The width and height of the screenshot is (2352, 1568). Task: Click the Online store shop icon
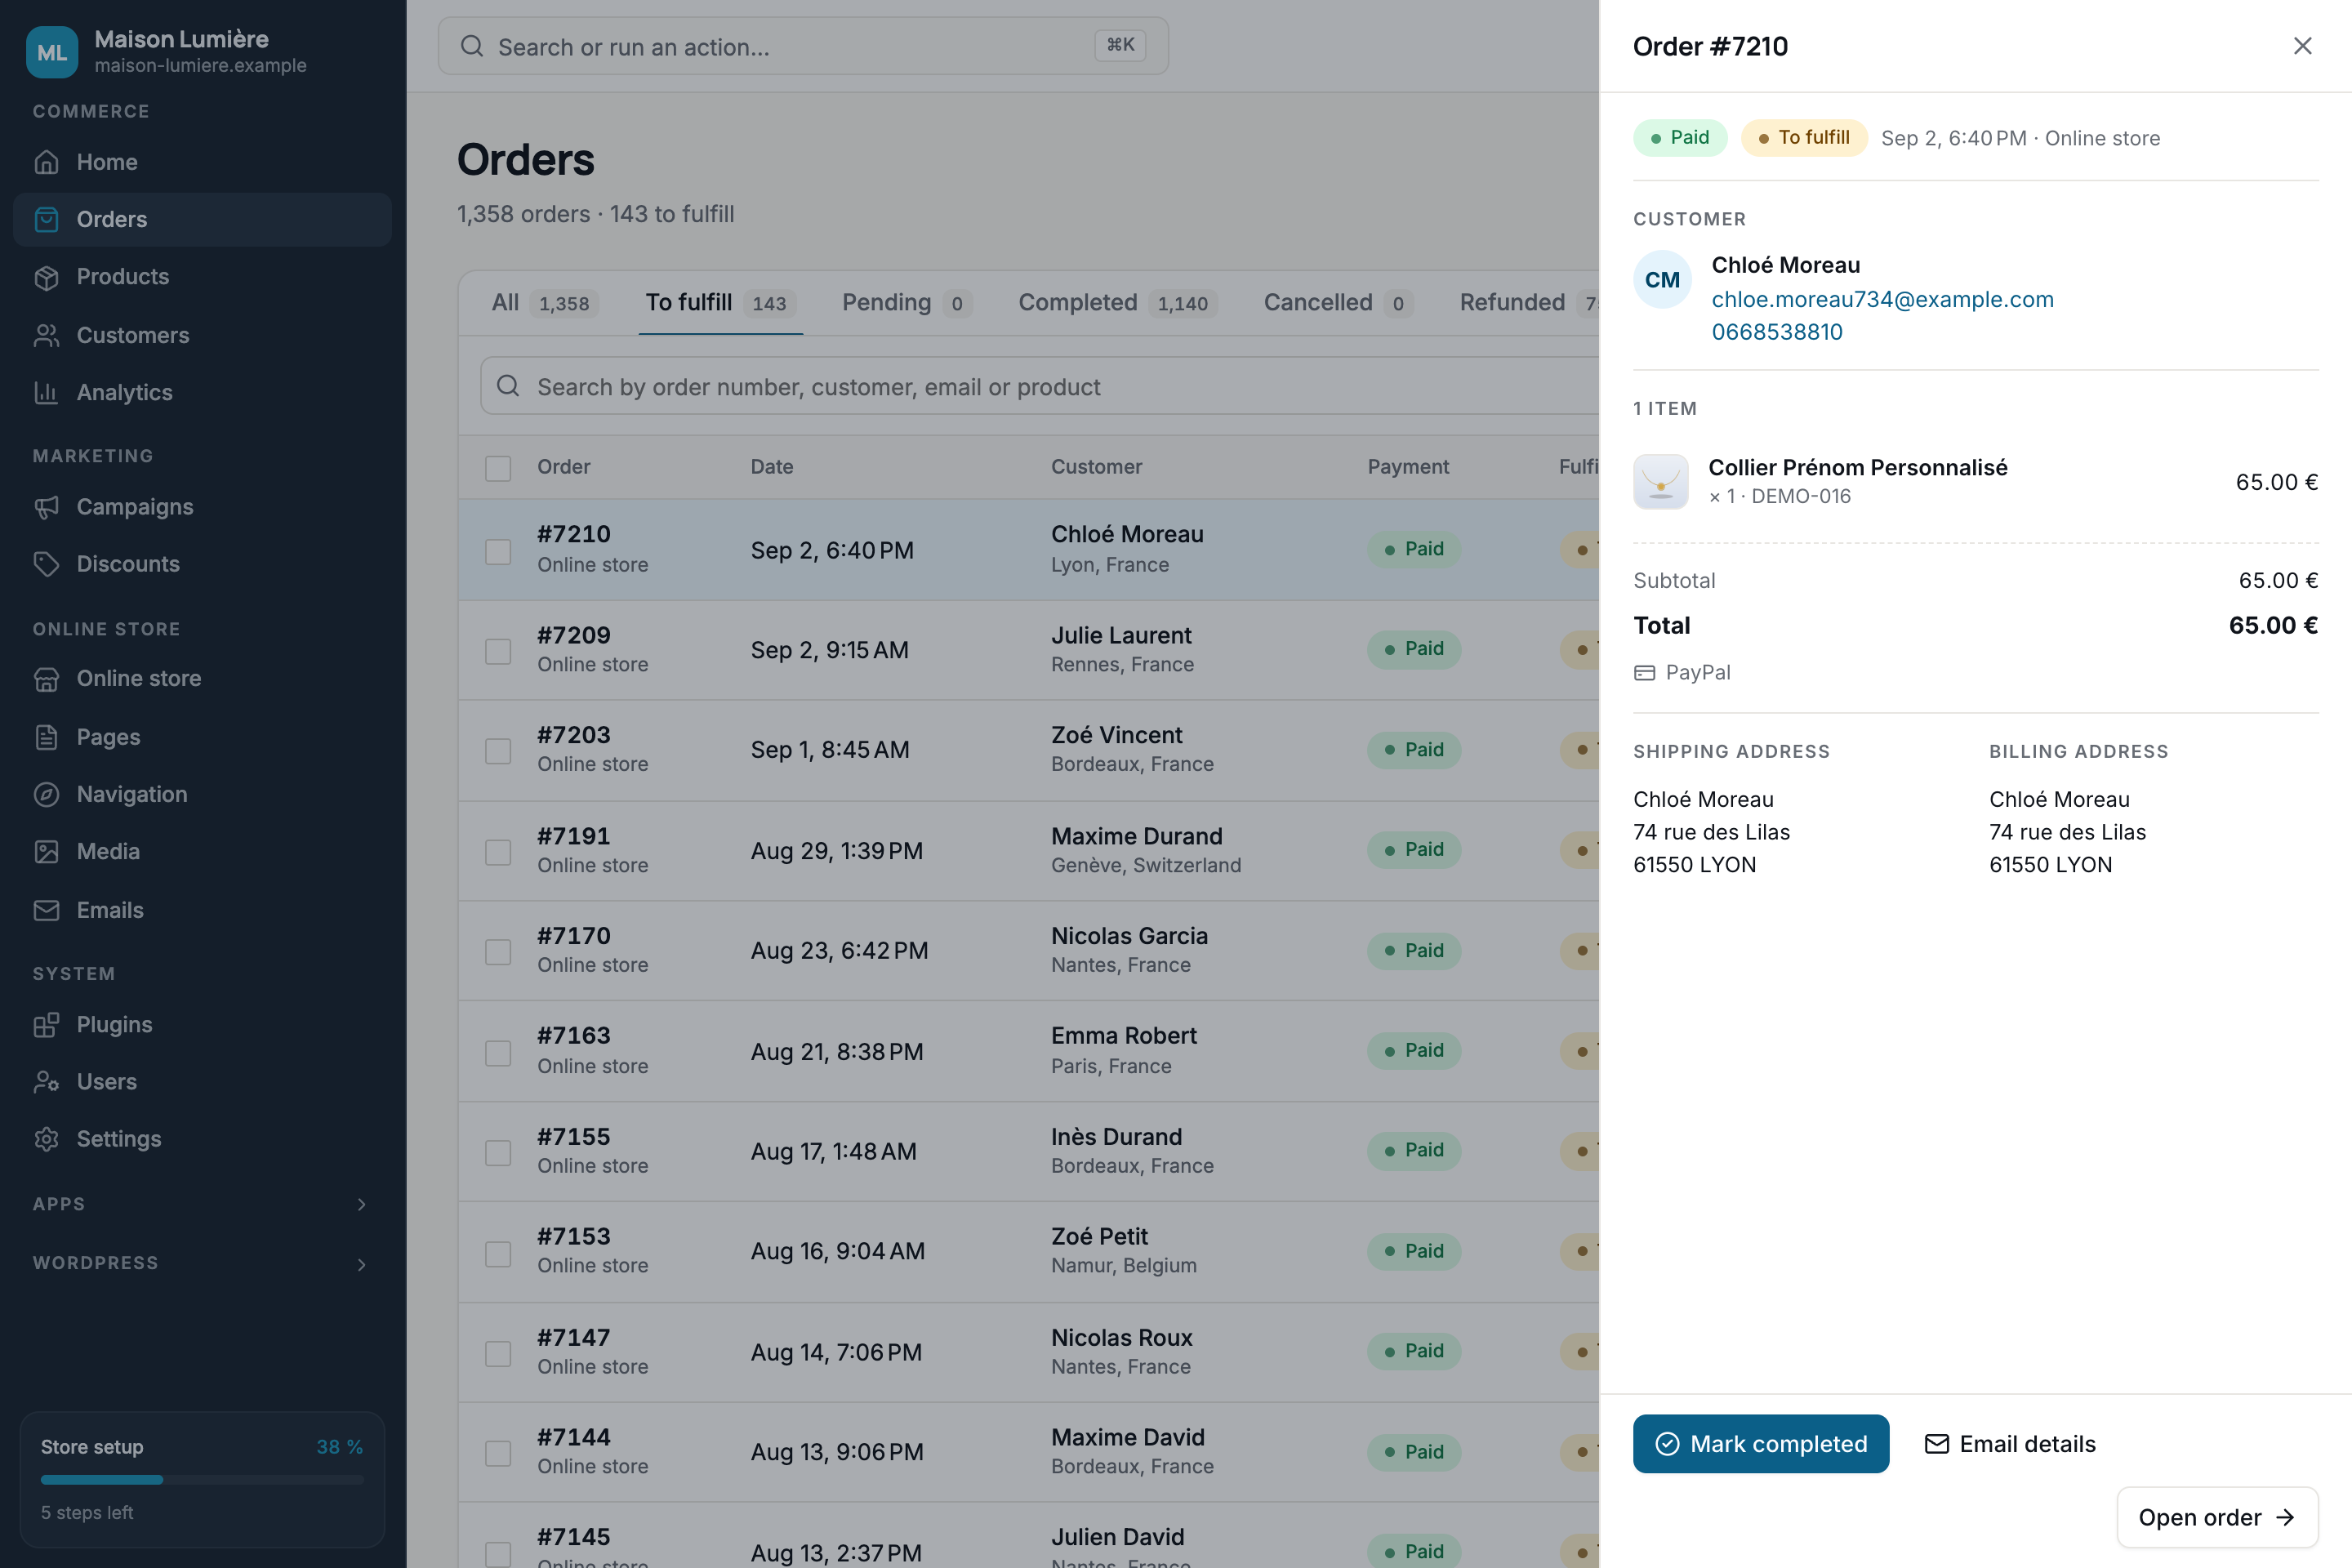pos(46,679)
